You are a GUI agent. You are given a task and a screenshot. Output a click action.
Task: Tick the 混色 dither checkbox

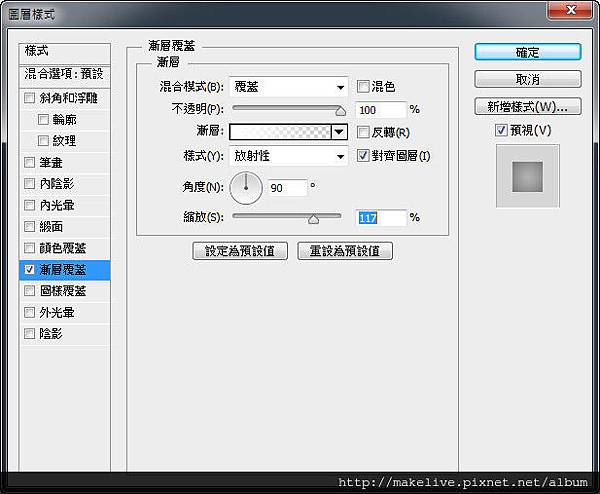(362, 87)
